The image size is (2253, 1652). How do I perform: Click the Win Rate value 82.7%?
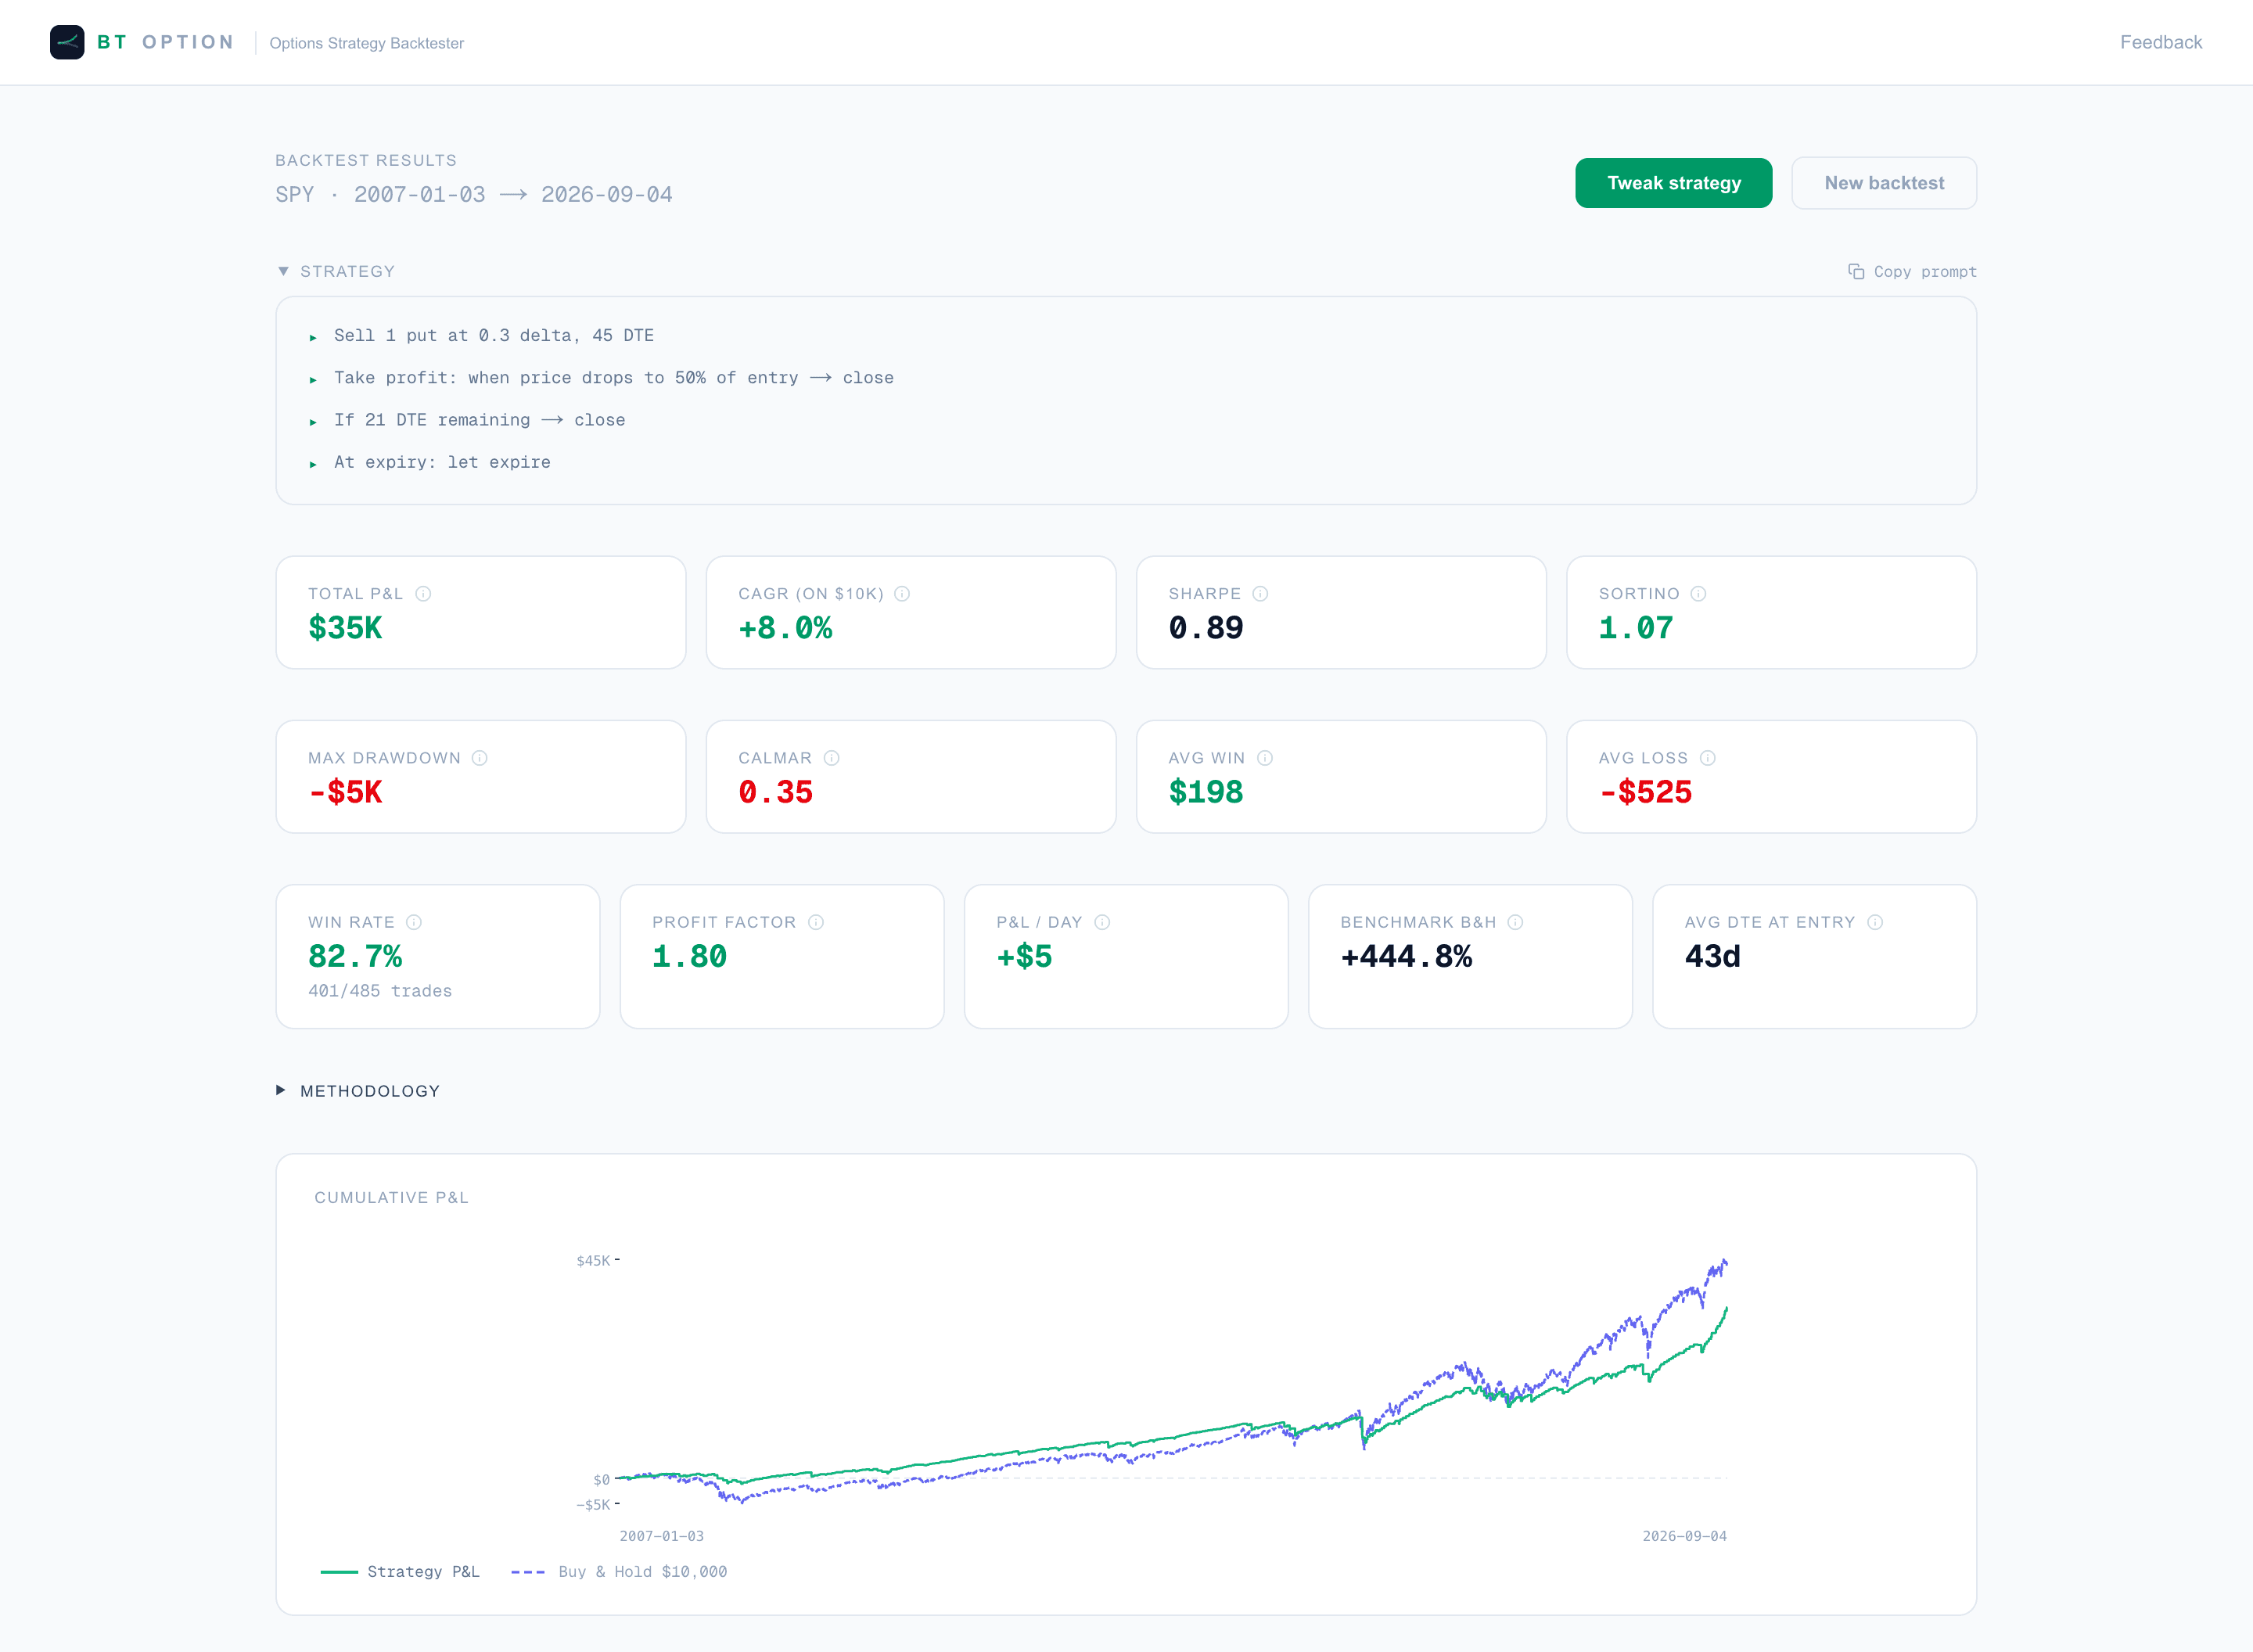(x=355, y=957)
